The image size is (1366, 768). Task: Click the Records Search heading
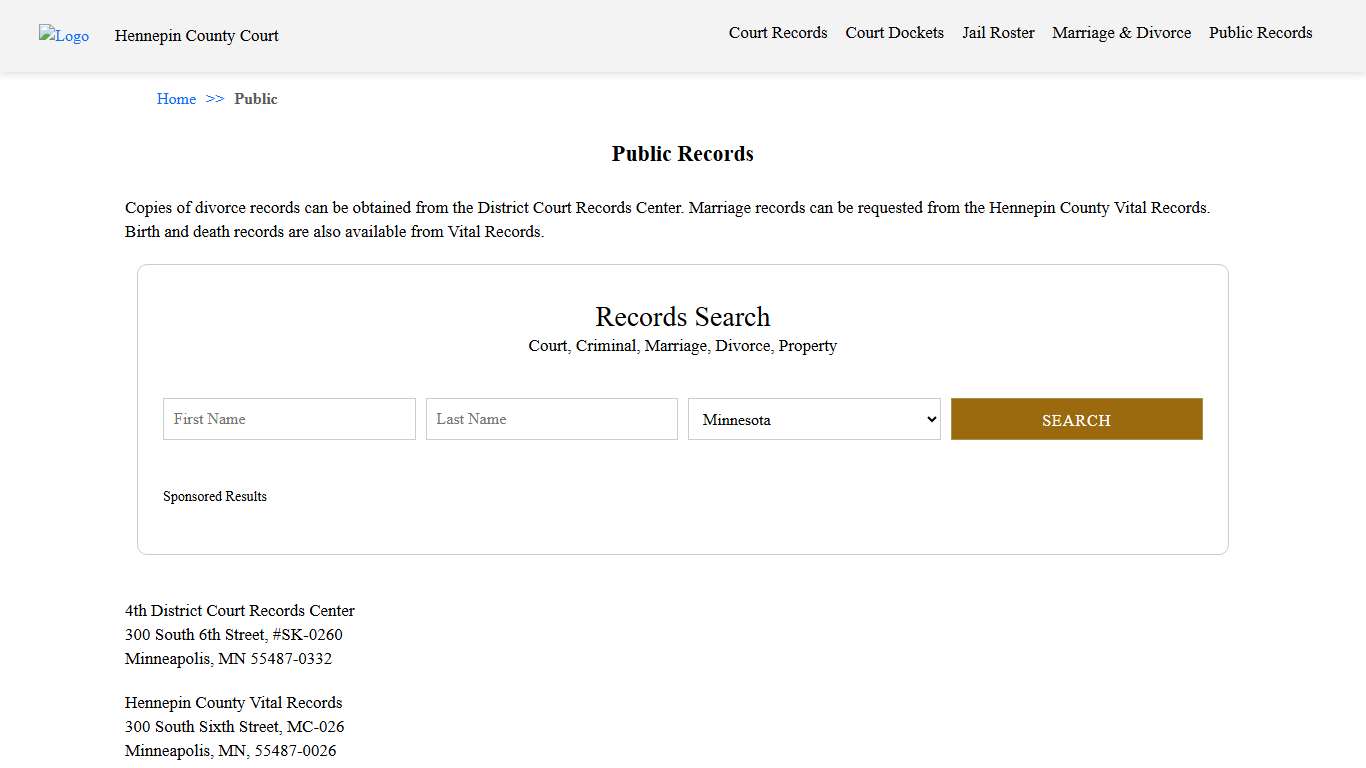pyautogui.click(x=683, y=317)
